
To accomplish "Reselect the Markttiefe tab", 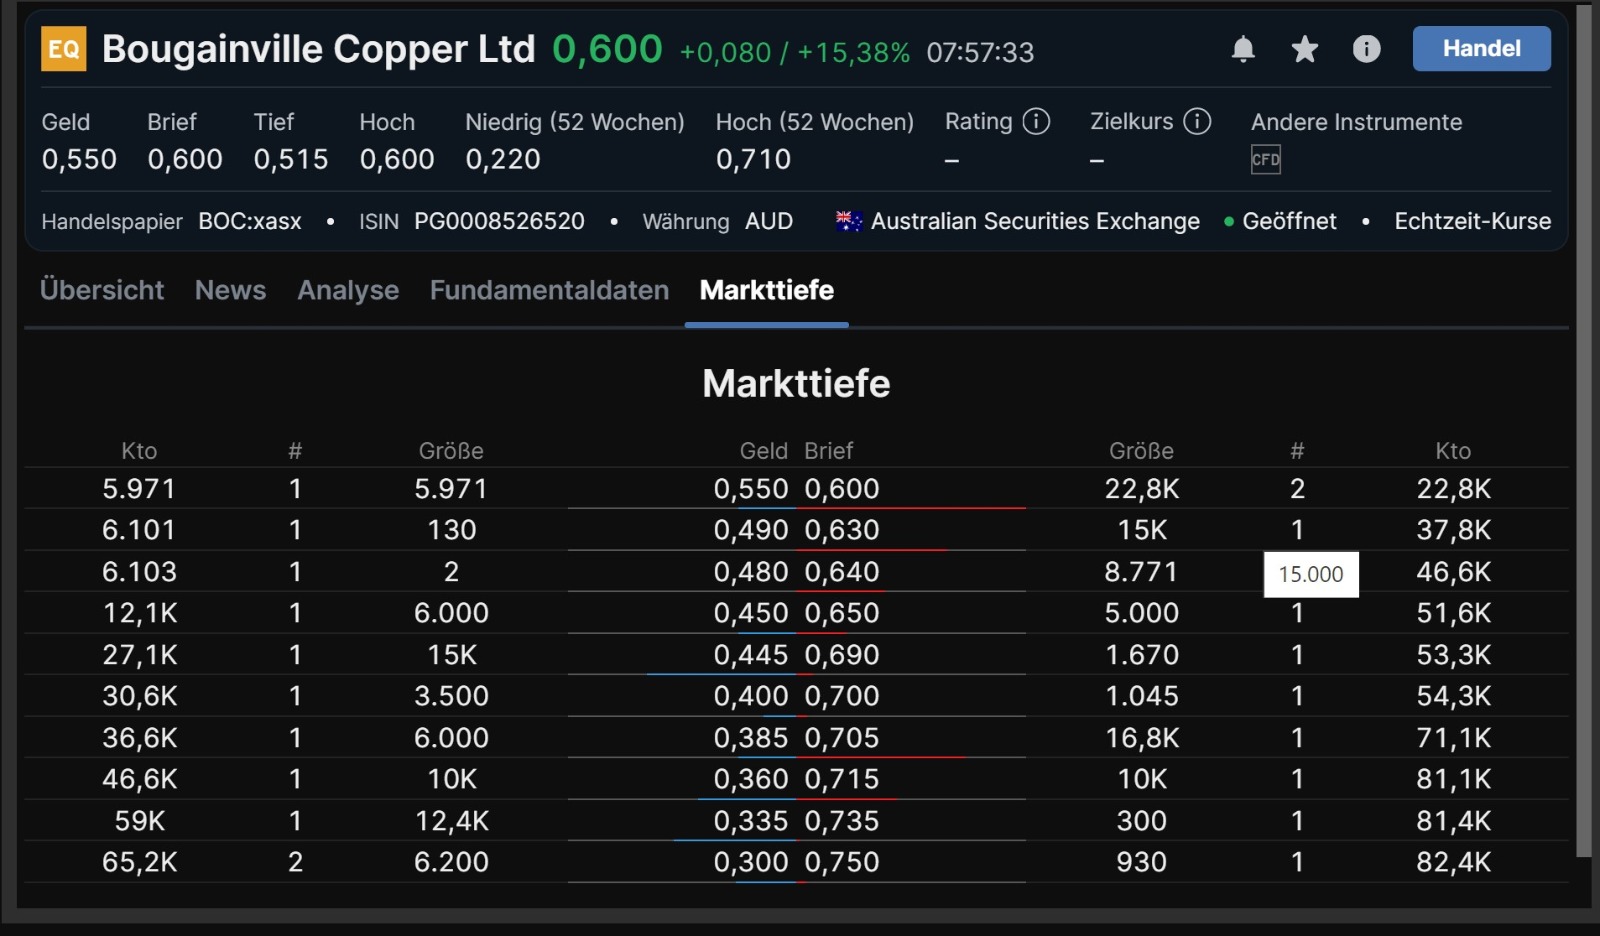I will point(767,291).
